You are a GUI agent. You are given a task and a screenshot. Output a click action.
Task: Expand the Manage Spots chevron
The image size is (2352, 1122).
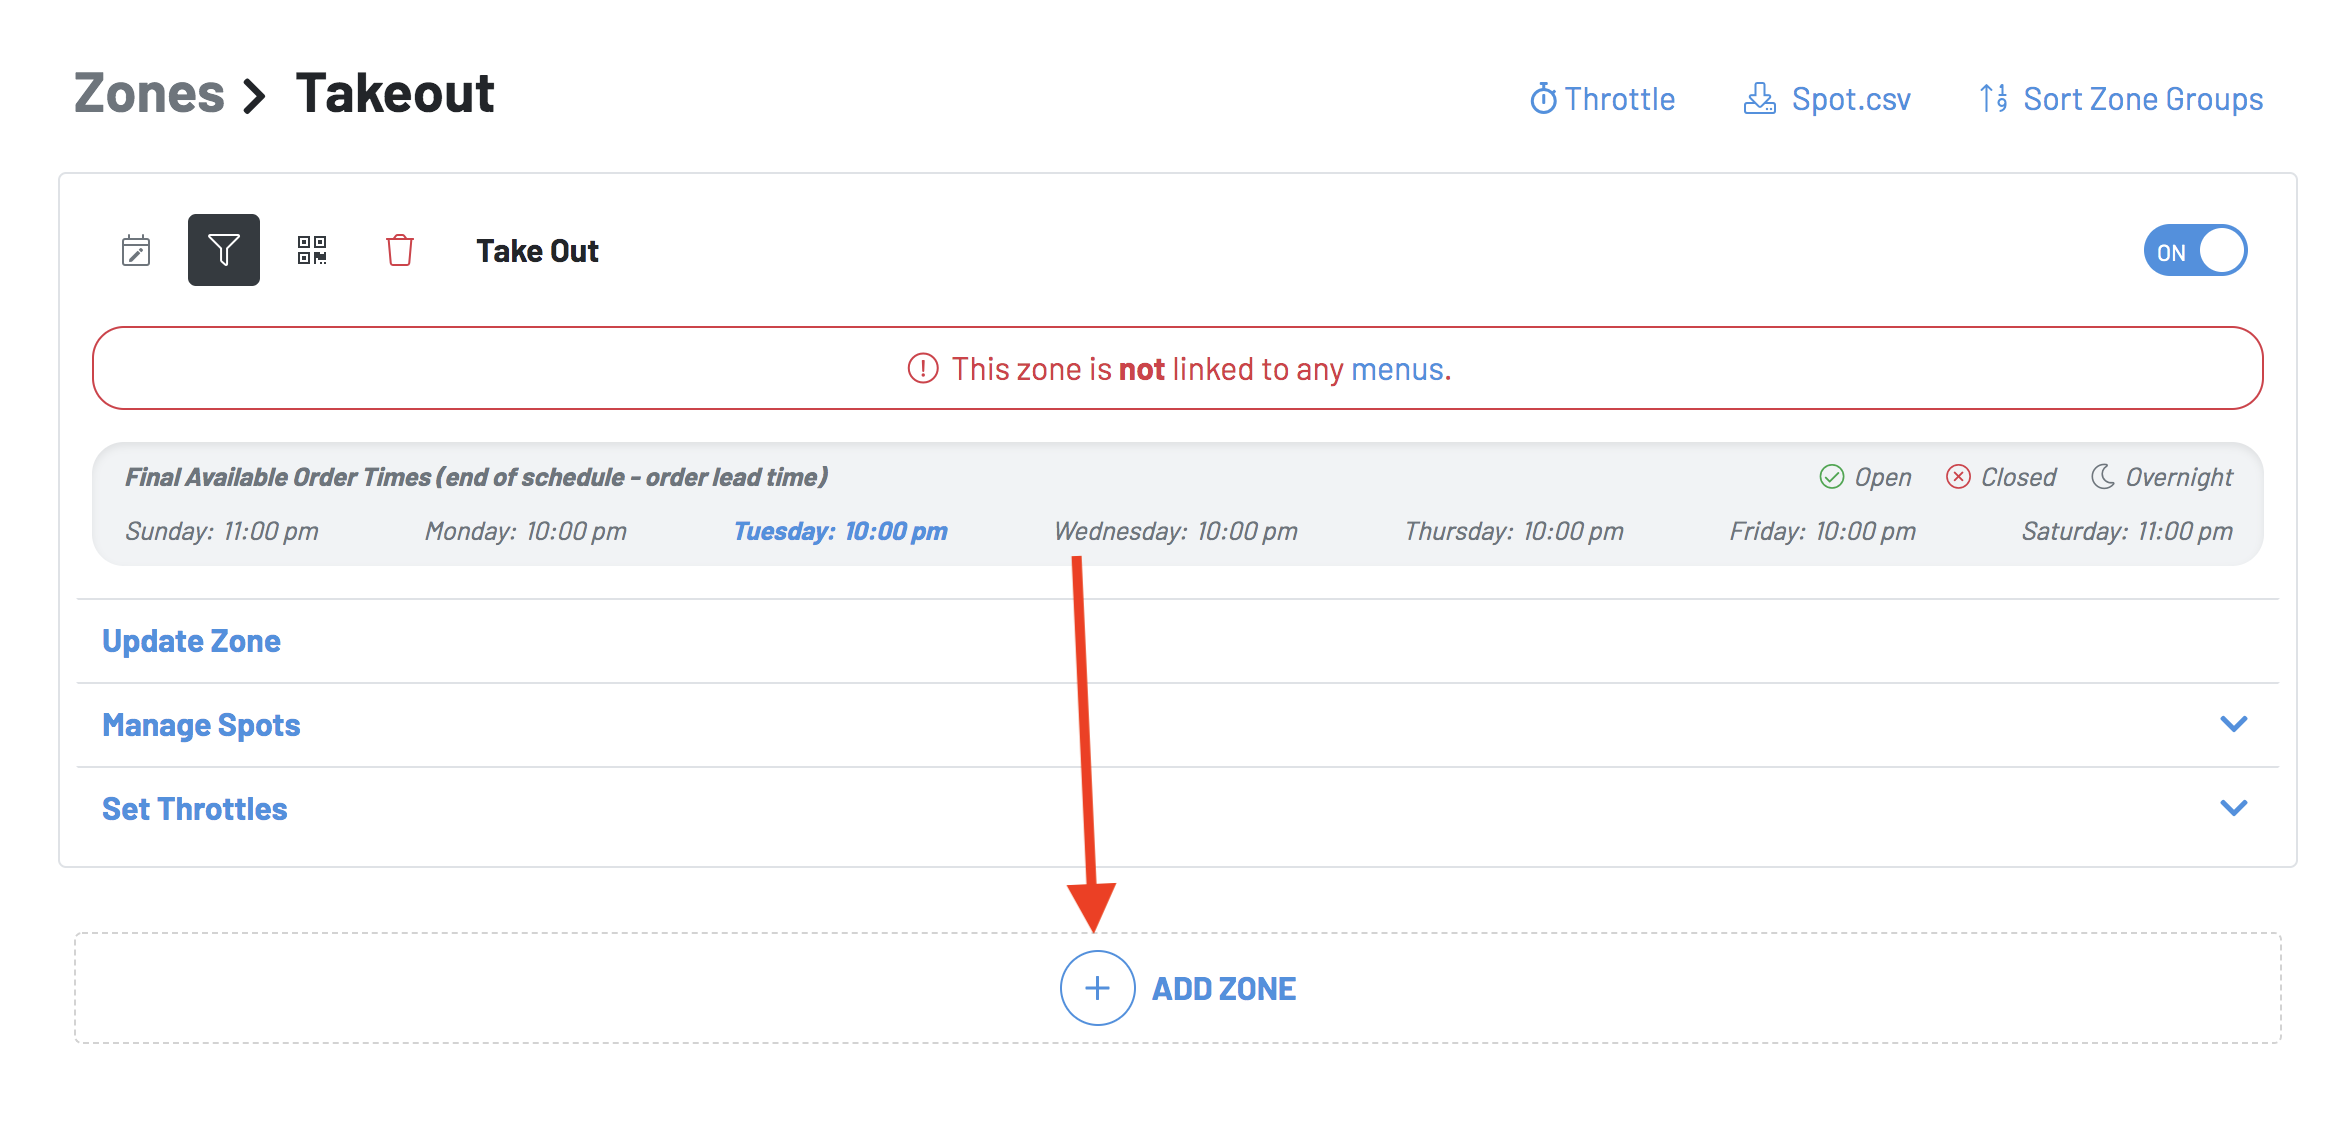pos(2233,724)
